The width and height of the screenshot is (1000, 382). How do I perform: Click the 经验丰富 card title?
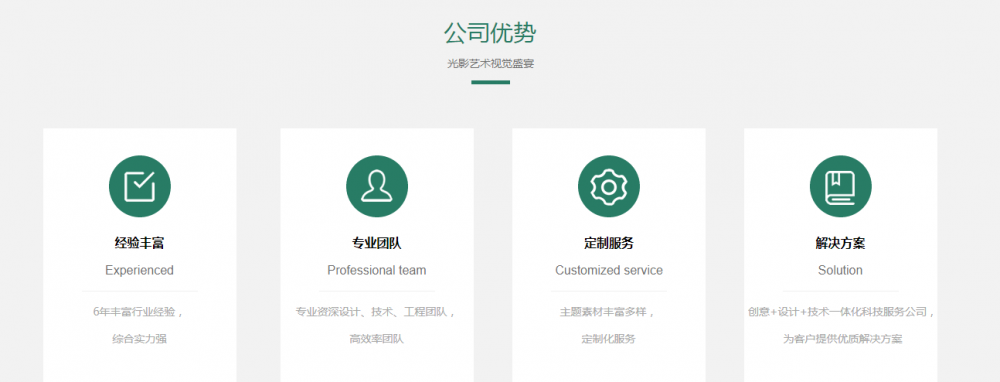pyautogui.click(x=140, y=243)
